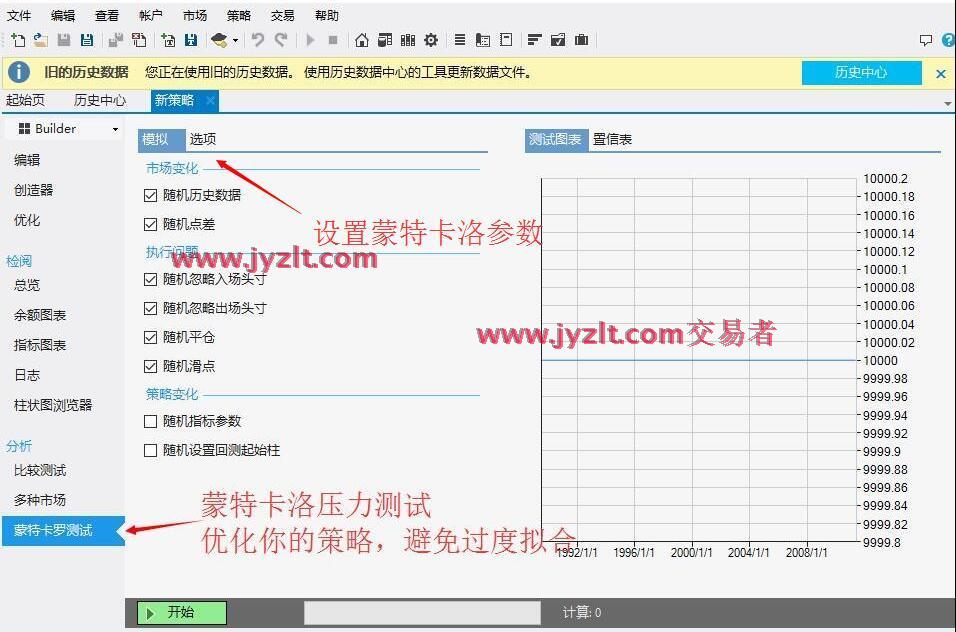The height and width of the screenshot is (632, 956).
Task: Open the Builder mode dropdown
Action: (63, 129)
